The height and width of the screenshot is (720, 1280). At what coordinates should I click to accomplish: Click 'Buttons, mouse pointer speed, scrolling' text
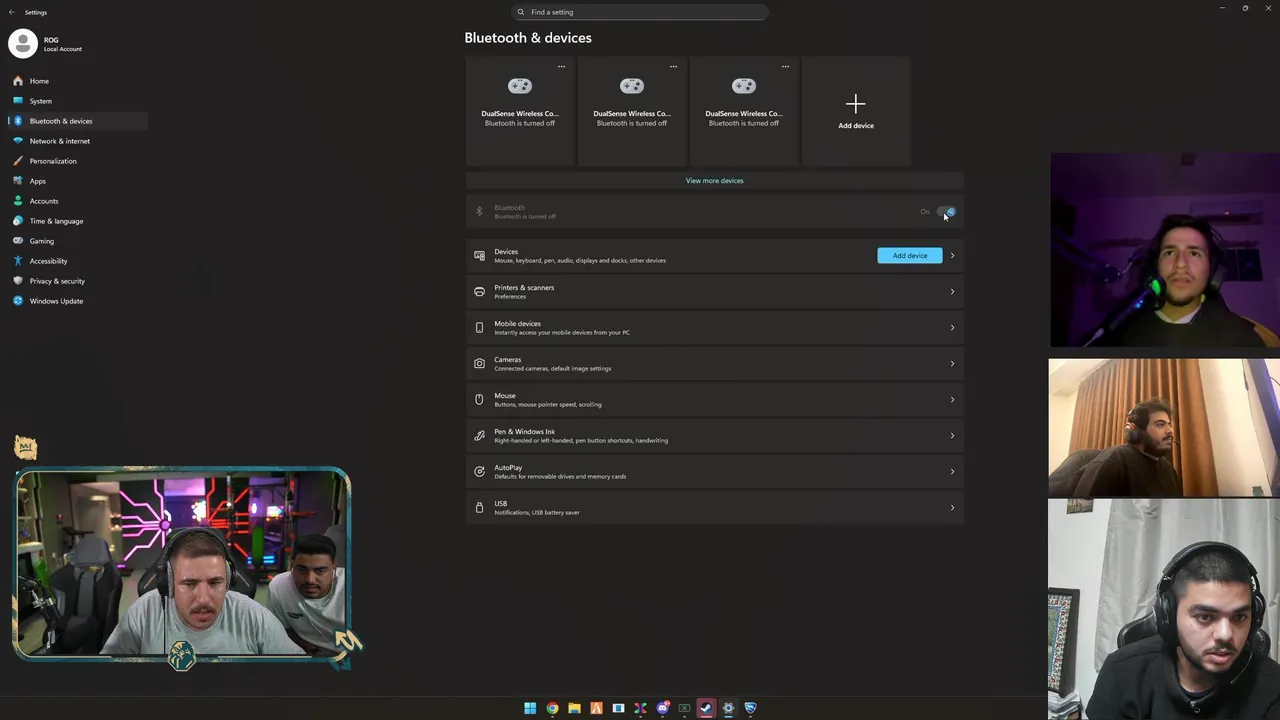[548, 404]
